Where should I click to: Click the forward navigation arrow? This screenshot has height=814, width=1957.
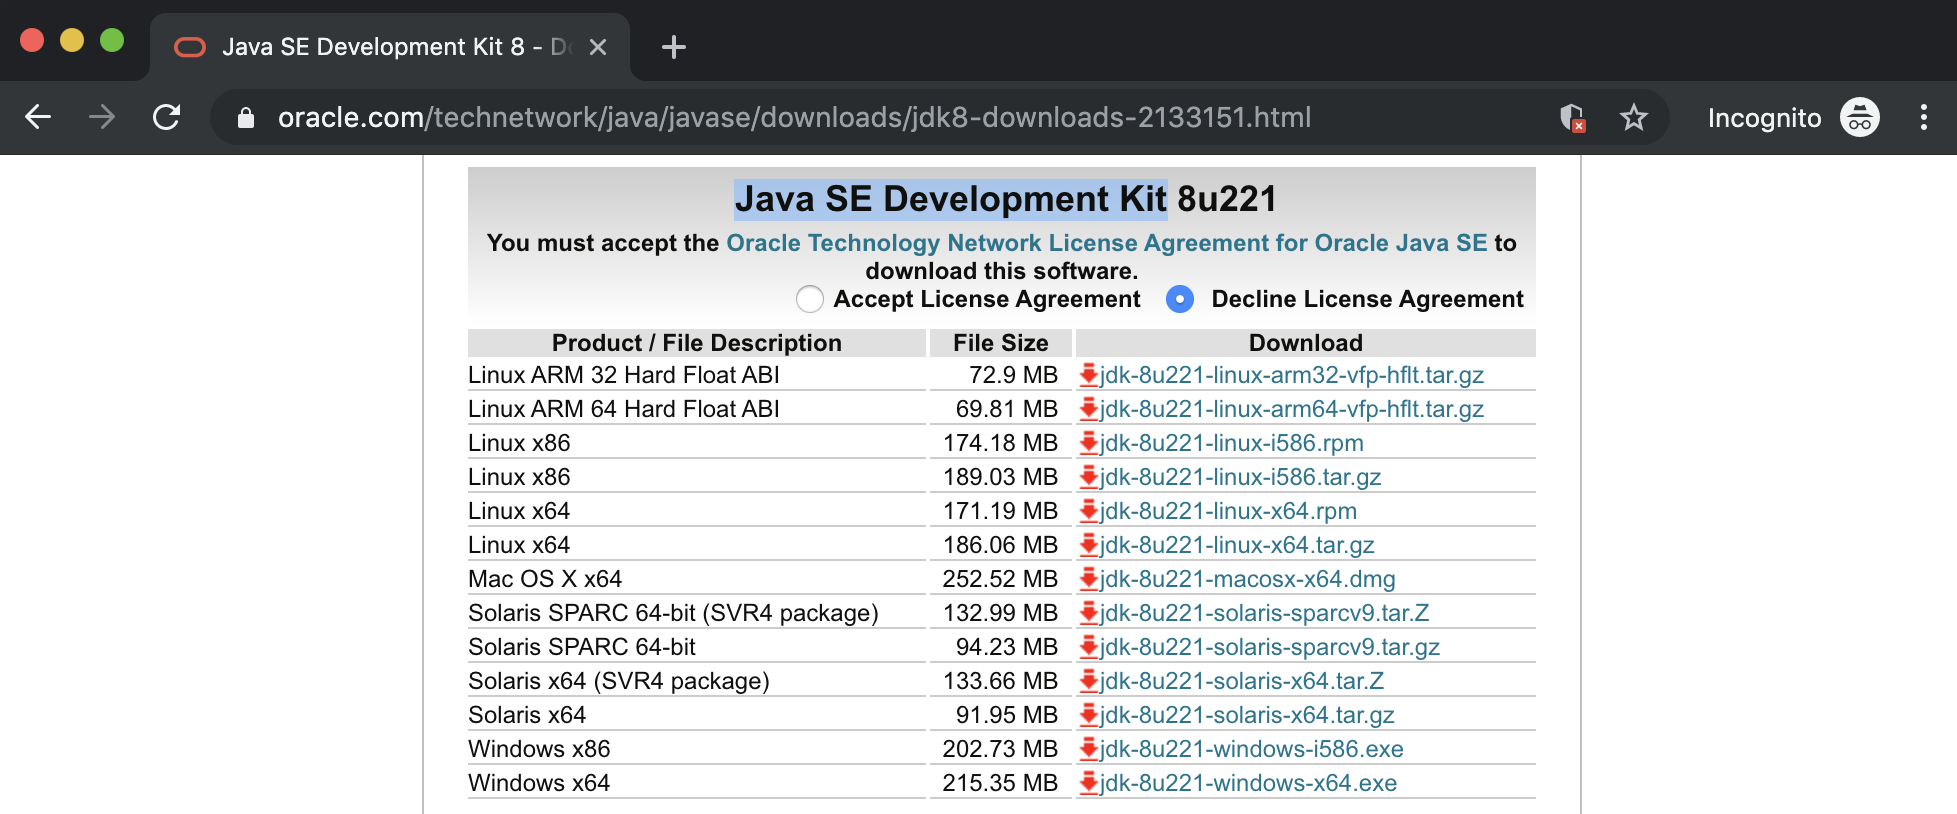tap(102, 117)
